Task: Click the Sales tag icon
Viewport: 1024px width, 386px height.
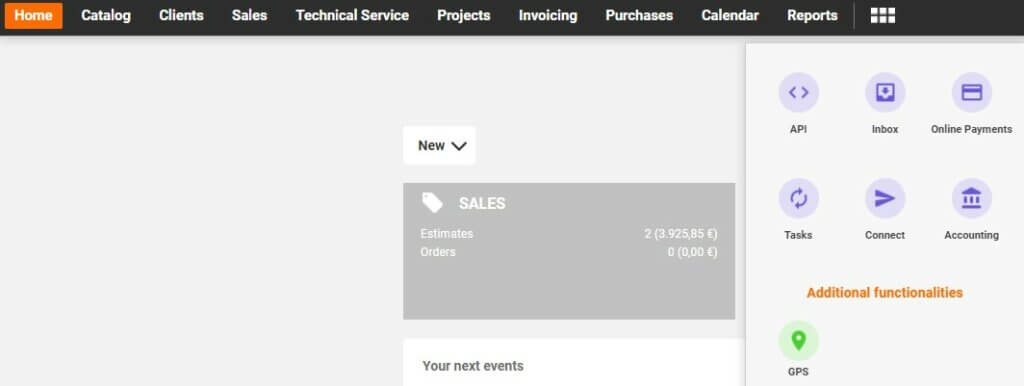Action: pyautogui.click(x=432, y=202)
